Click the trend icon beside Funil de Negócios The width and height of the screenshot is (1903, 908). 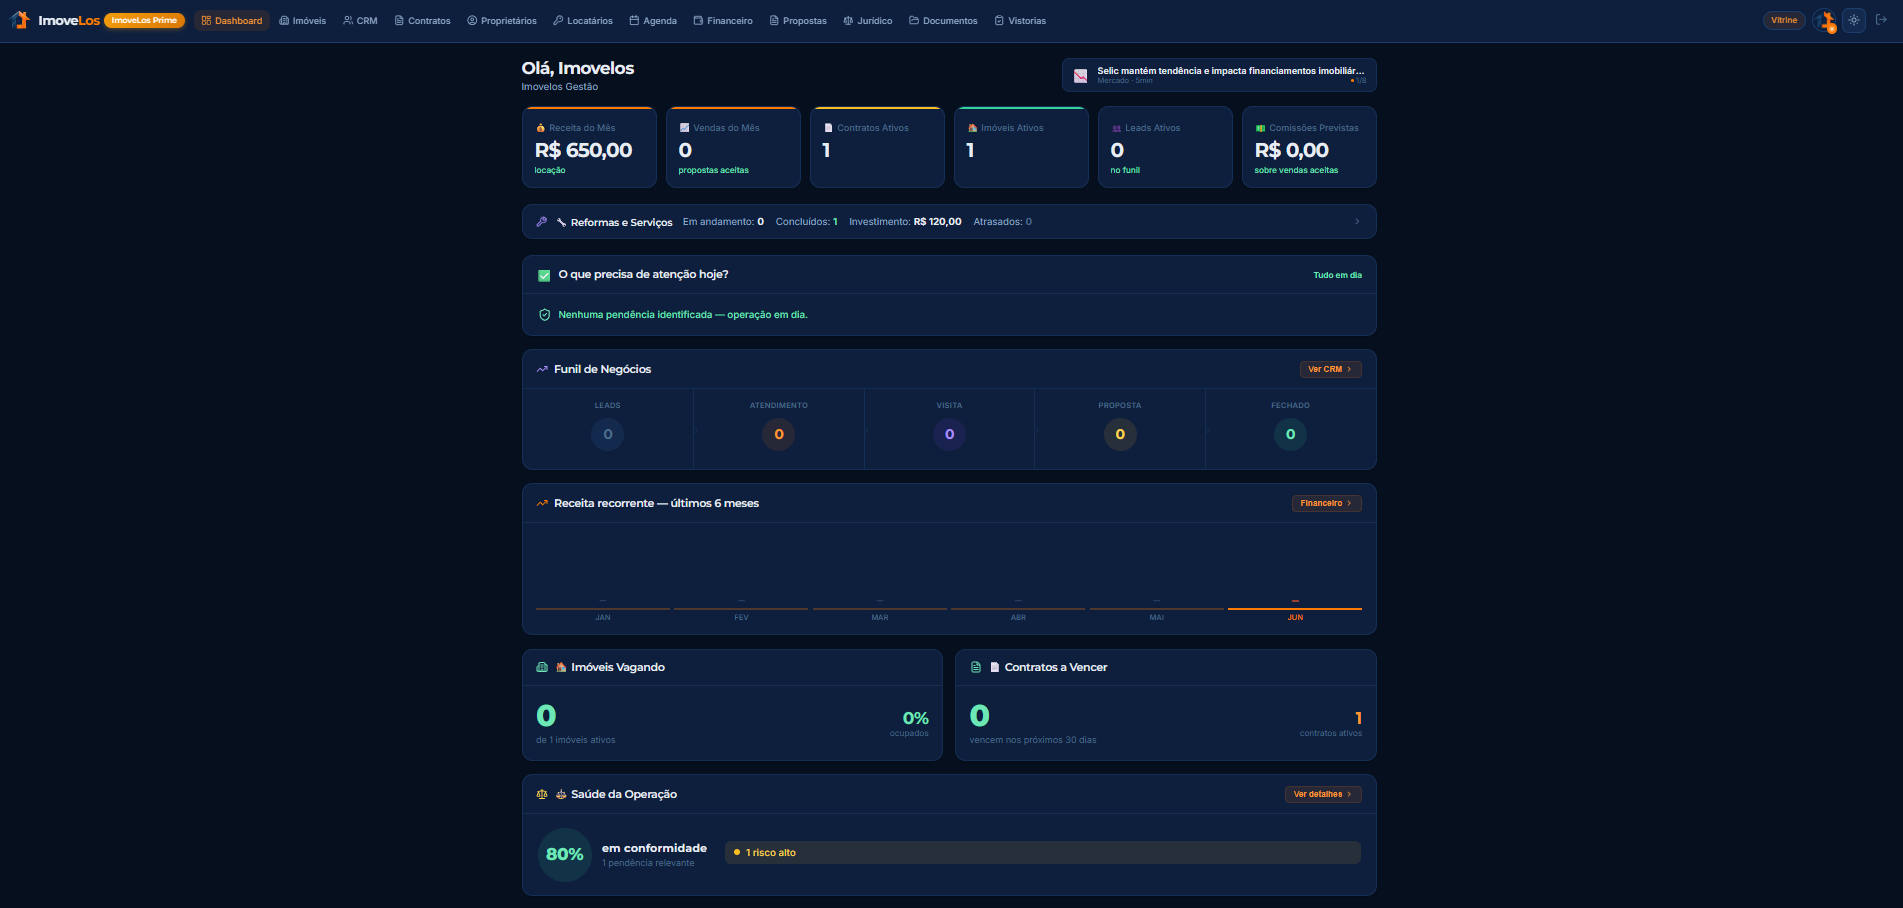(542, 369)
